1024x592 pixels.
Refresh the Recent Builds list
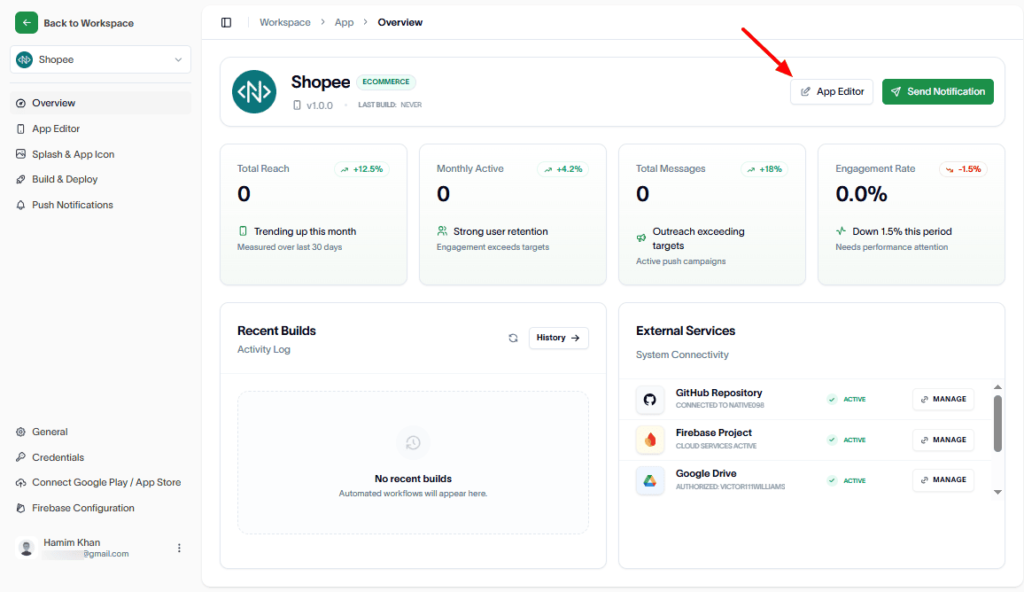[x=513, y=338]
